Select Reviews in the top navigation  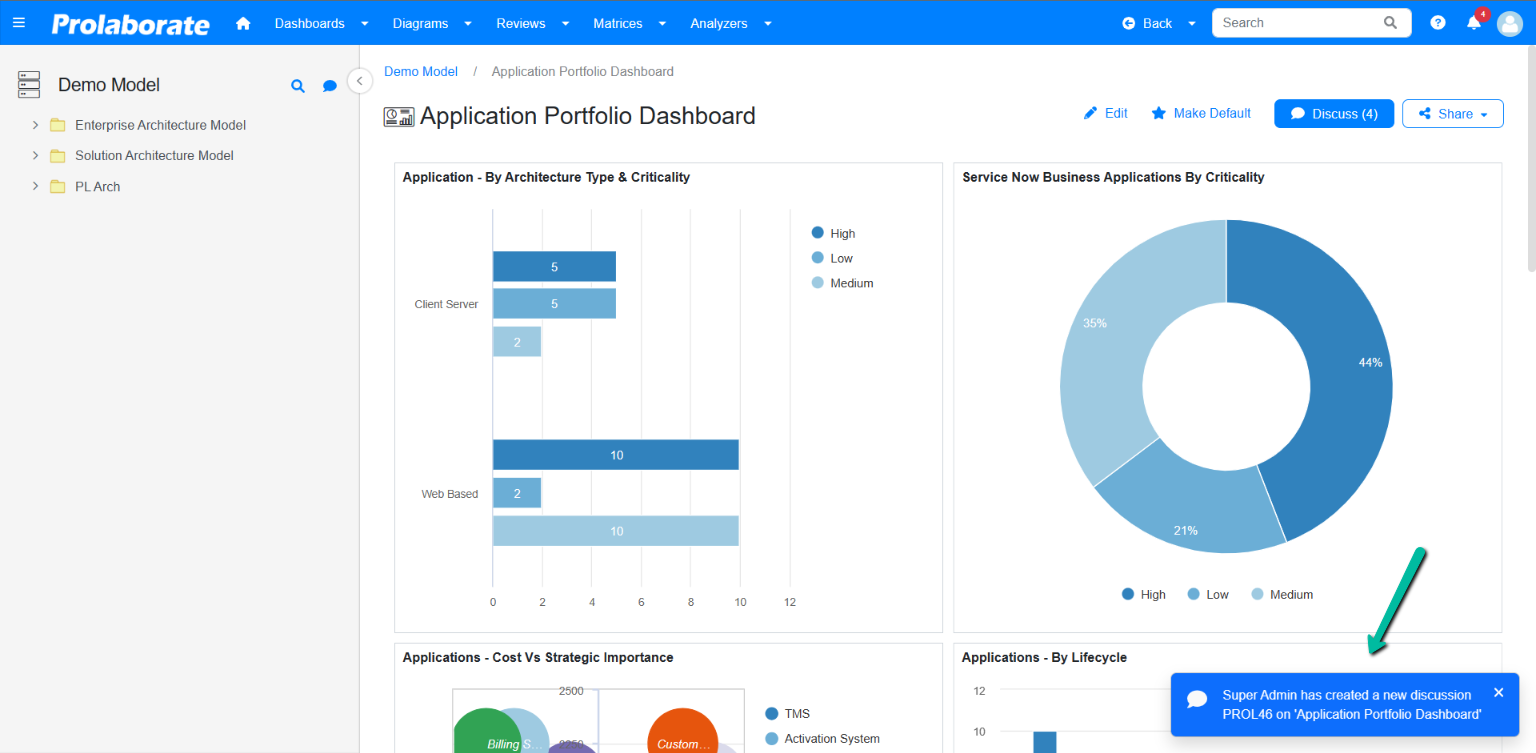coord(521,23)
